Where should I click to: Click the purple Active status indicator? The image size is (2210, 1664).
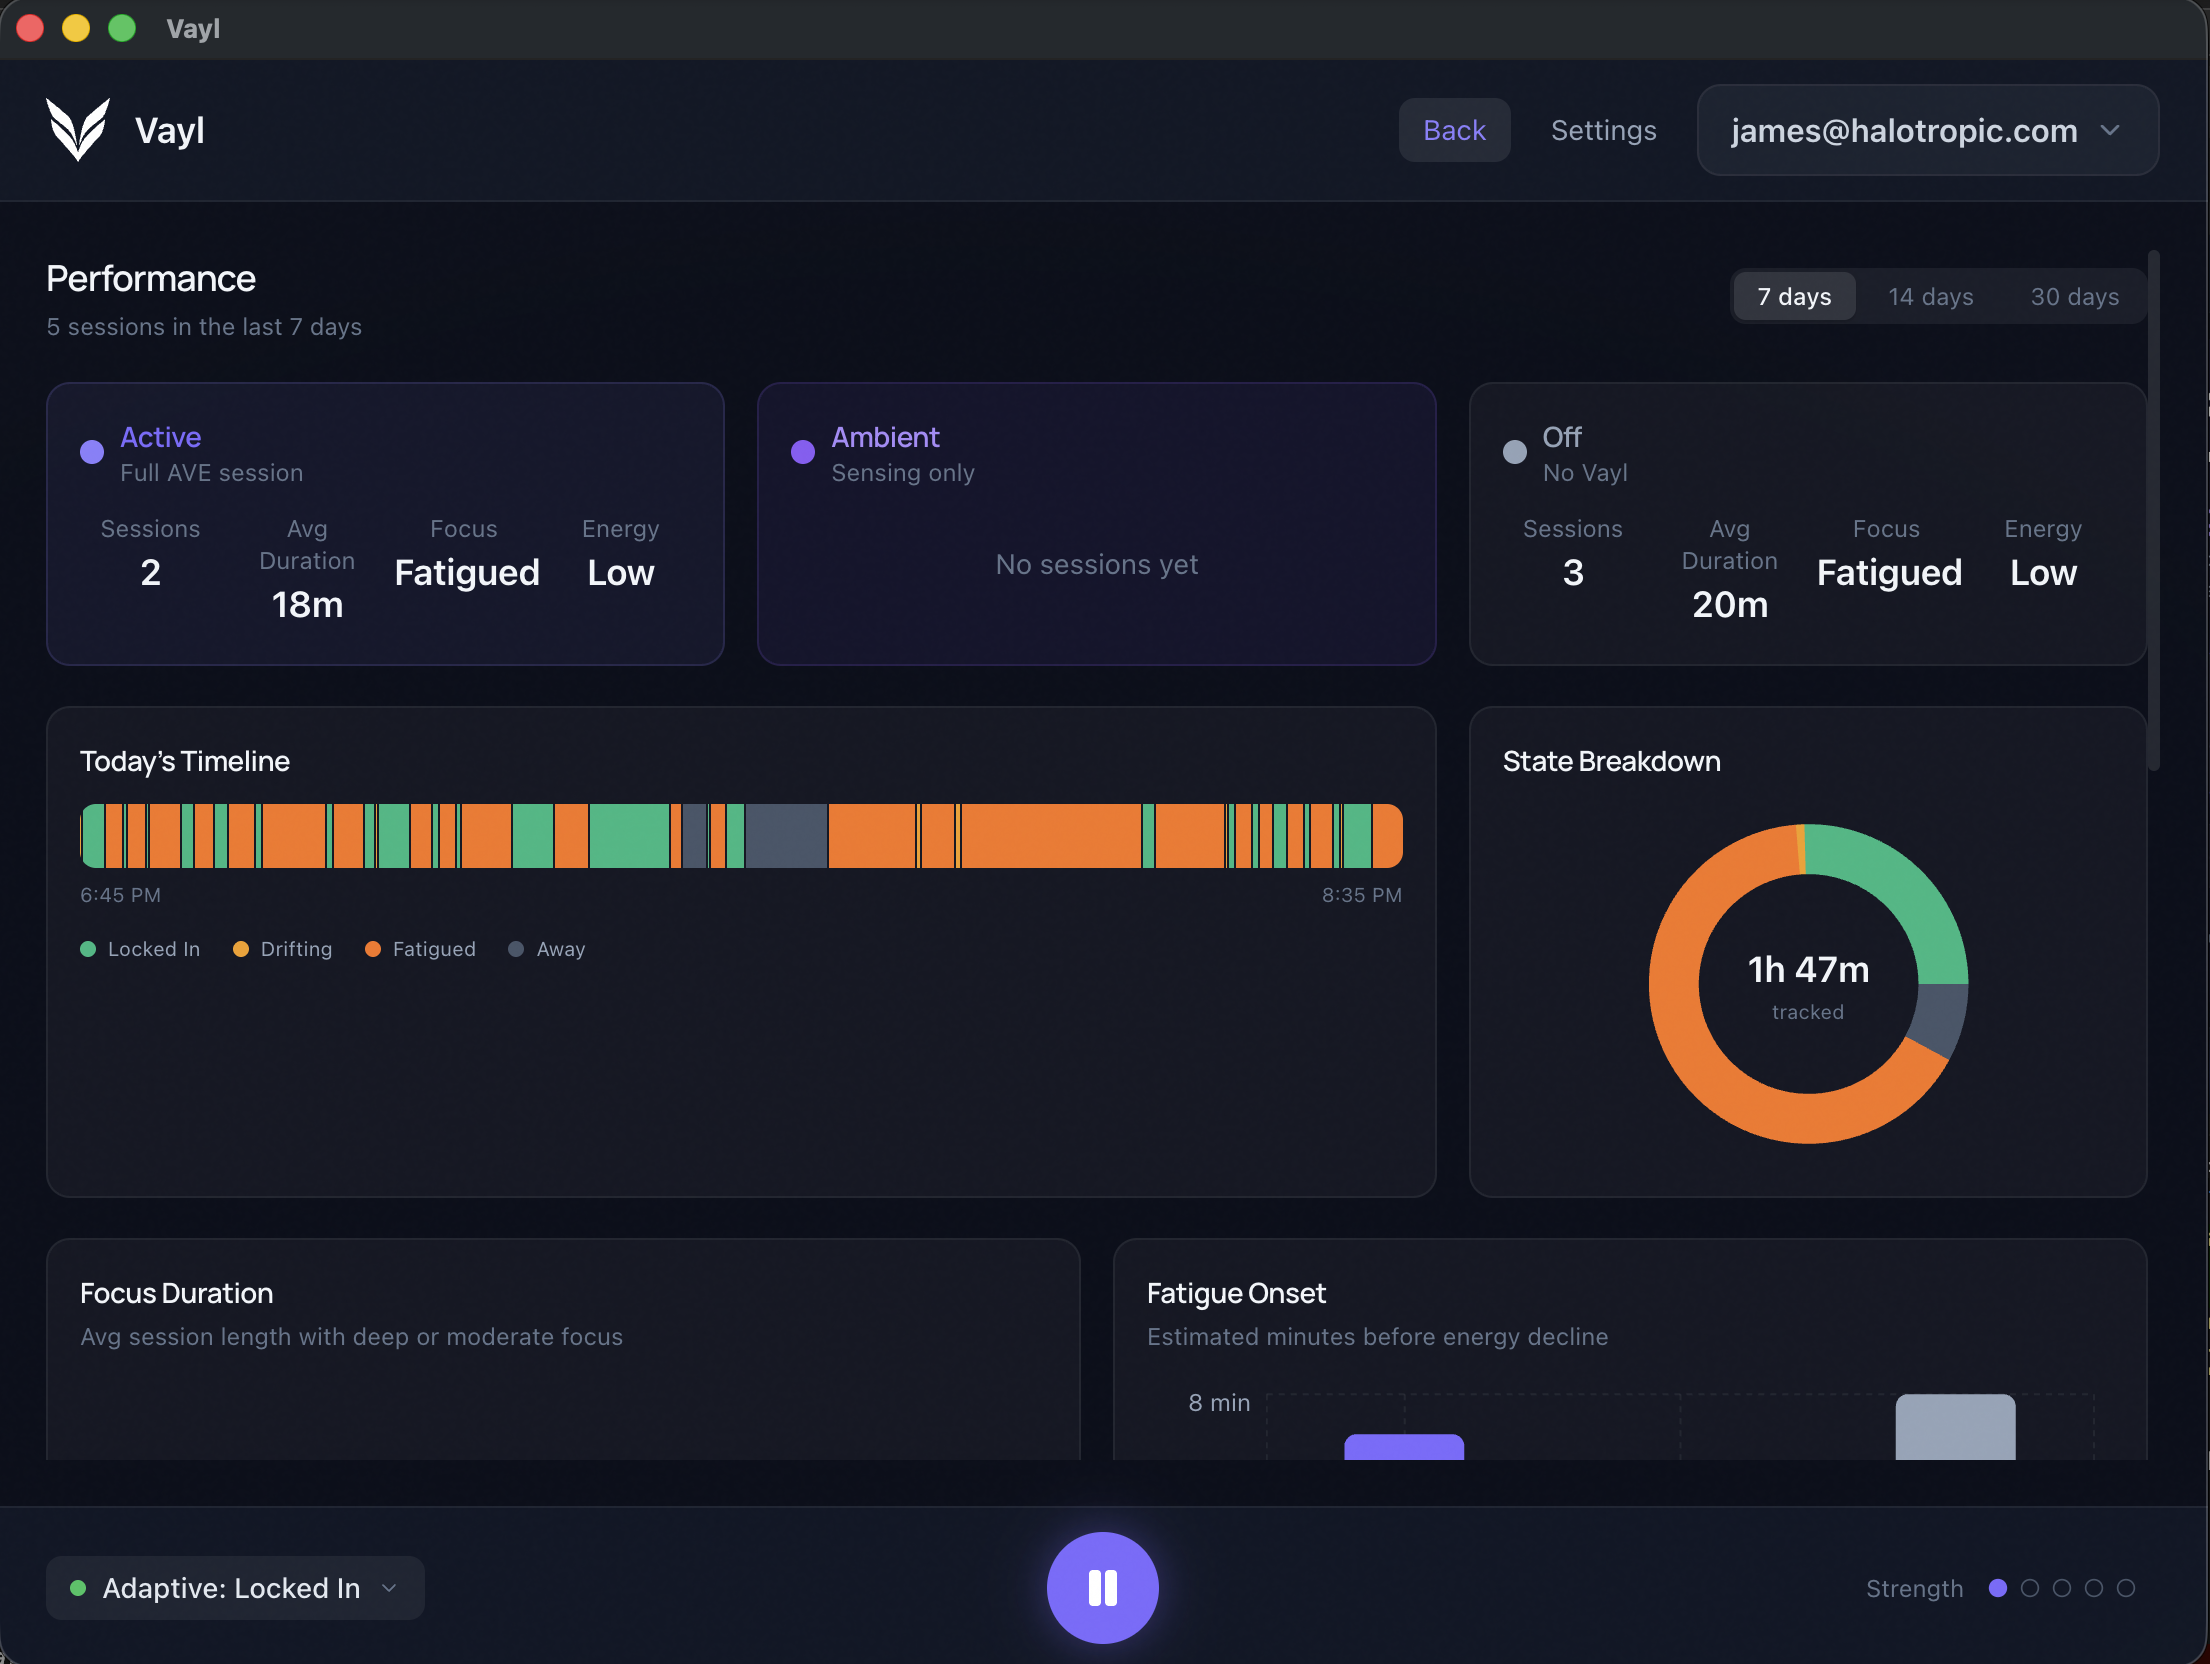click(91, 452)
